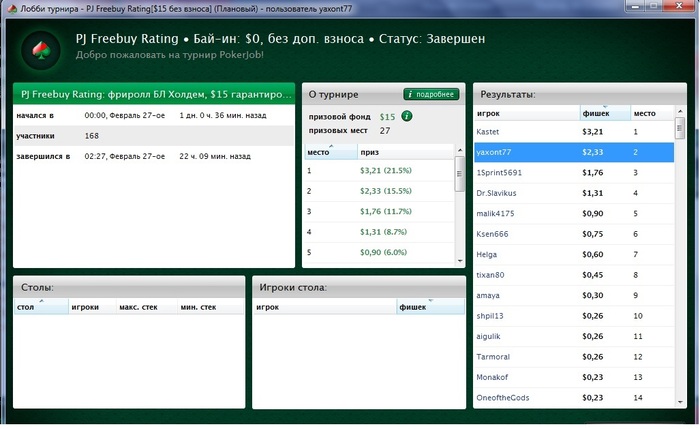This screenshot has width=700, height=429.
Task: Select player Helga in results
Action: 574,254
